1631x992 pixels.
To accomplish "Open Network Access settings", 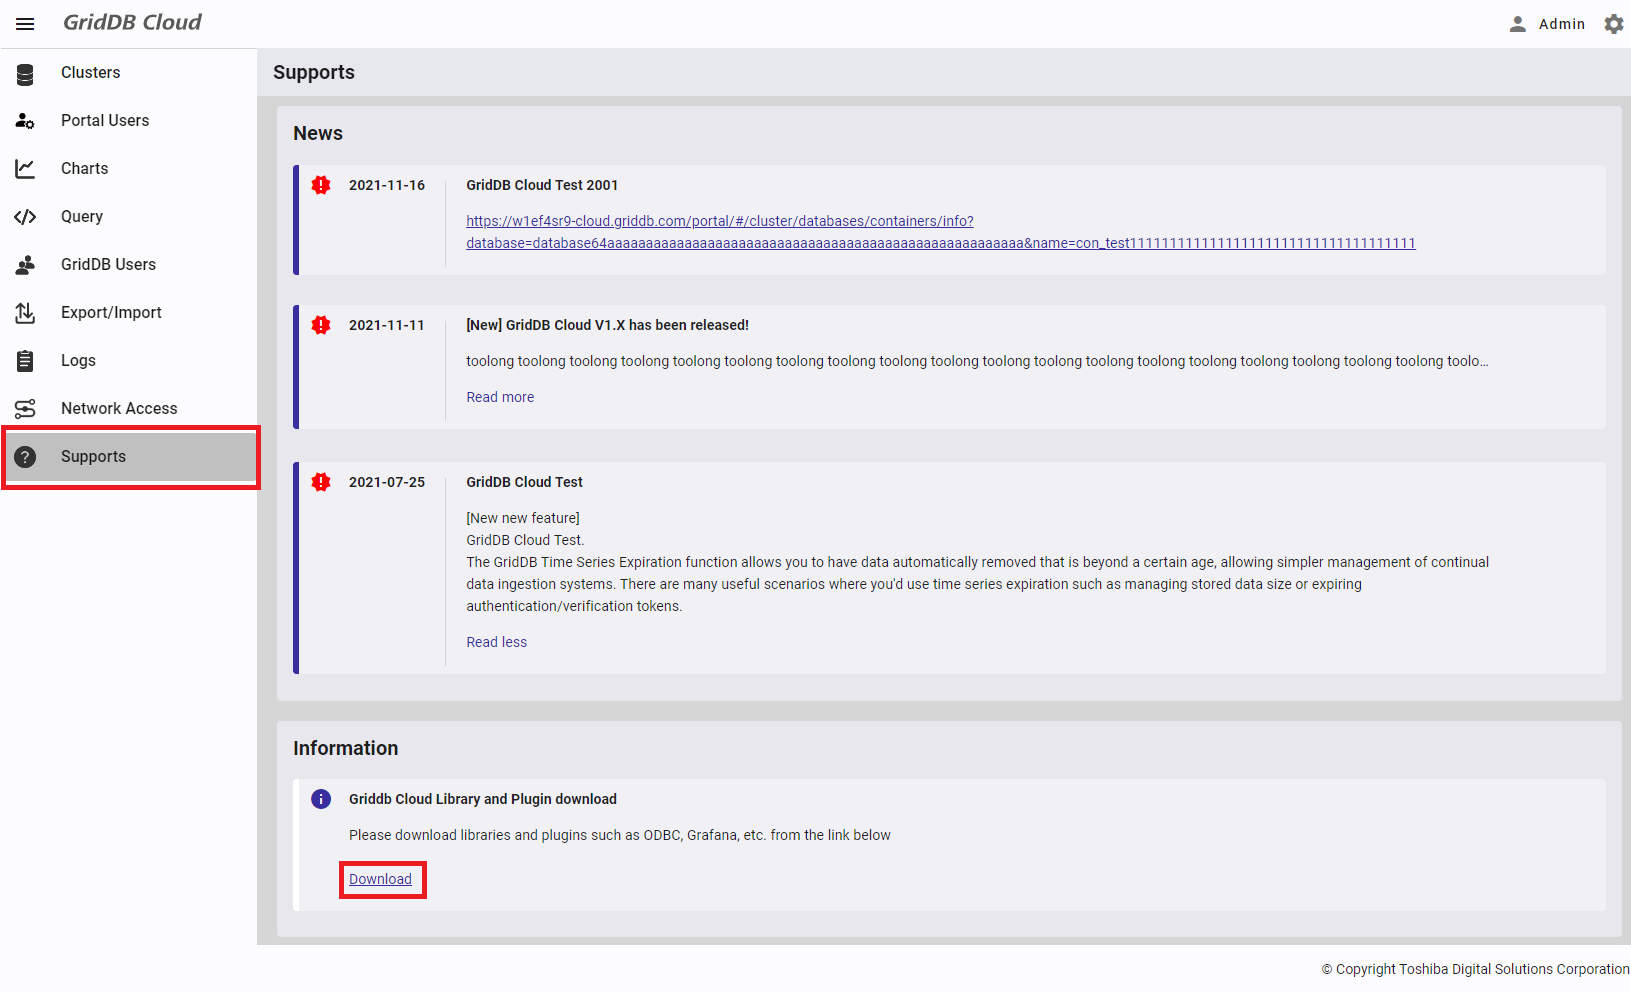I will [128, 409].
